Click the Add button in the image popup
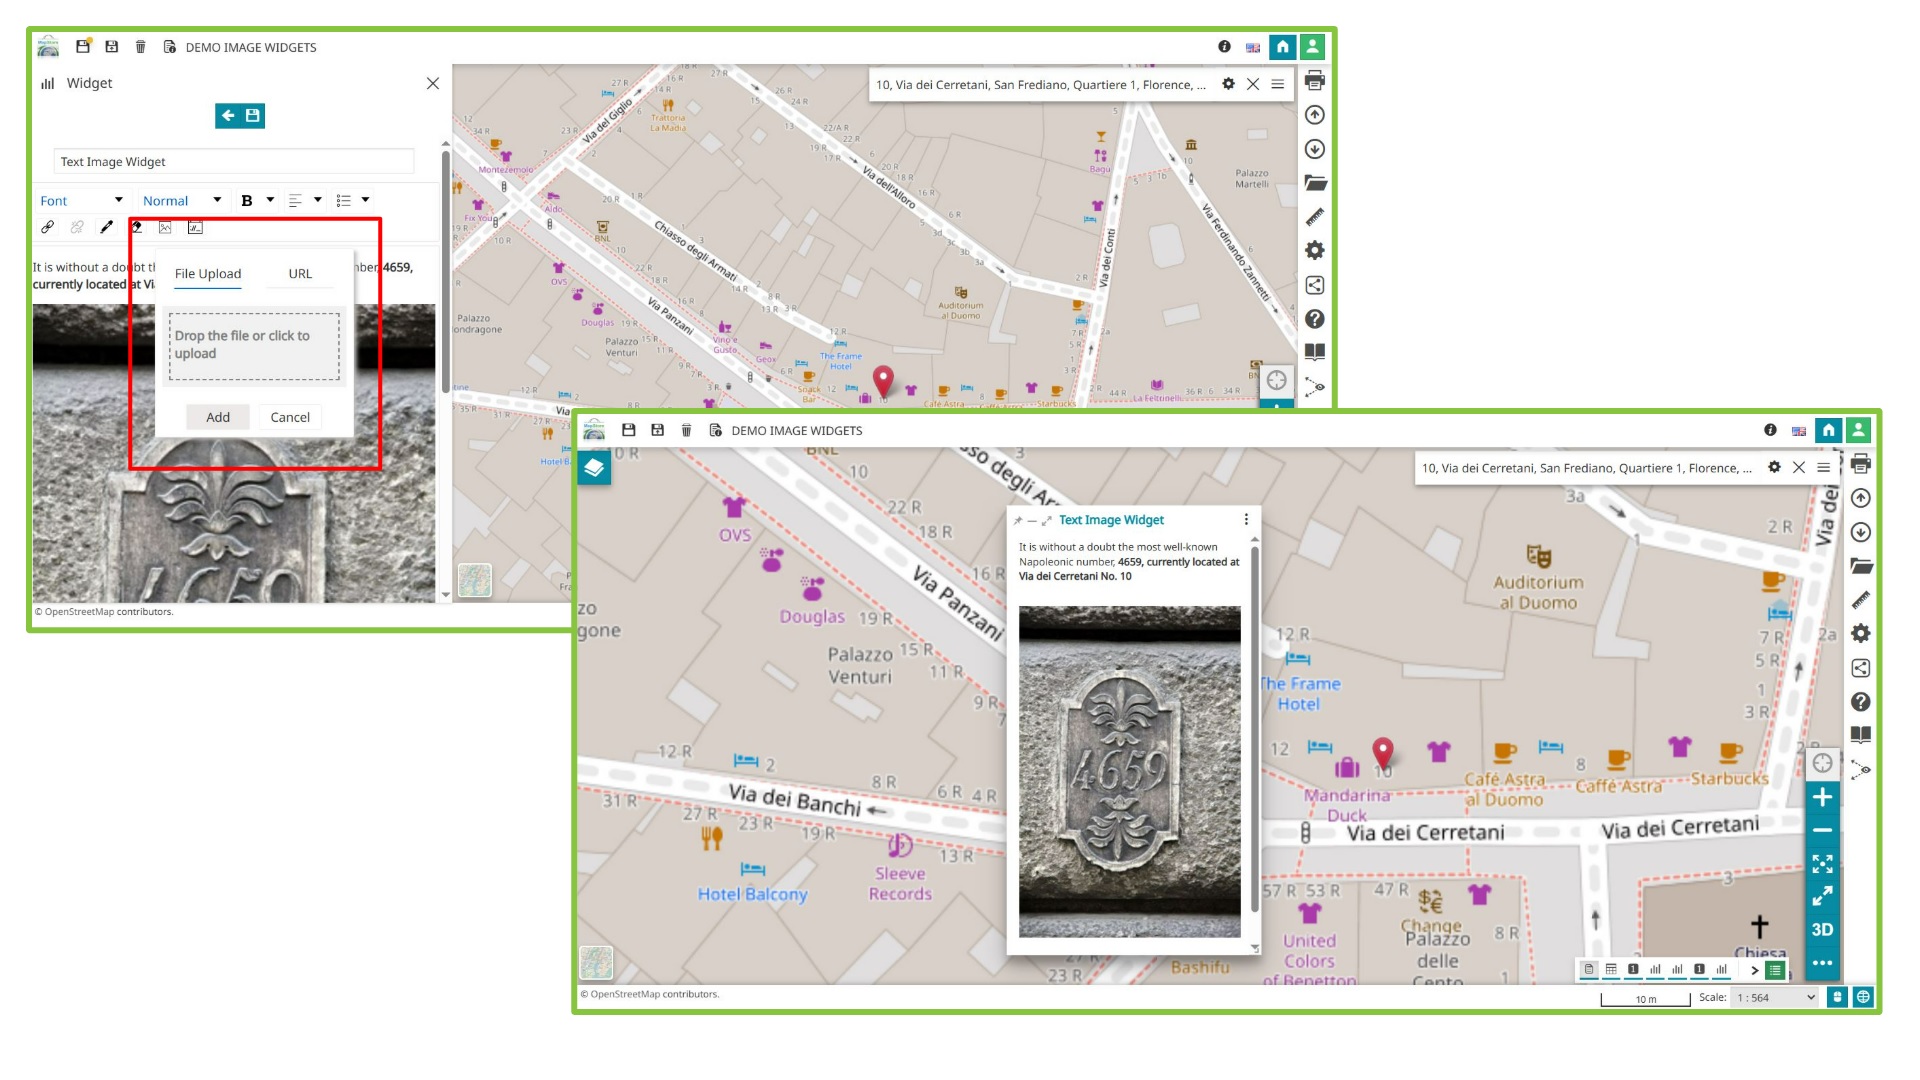The width and height of the screenshot is (1920, 1080). tap(218, 417)
